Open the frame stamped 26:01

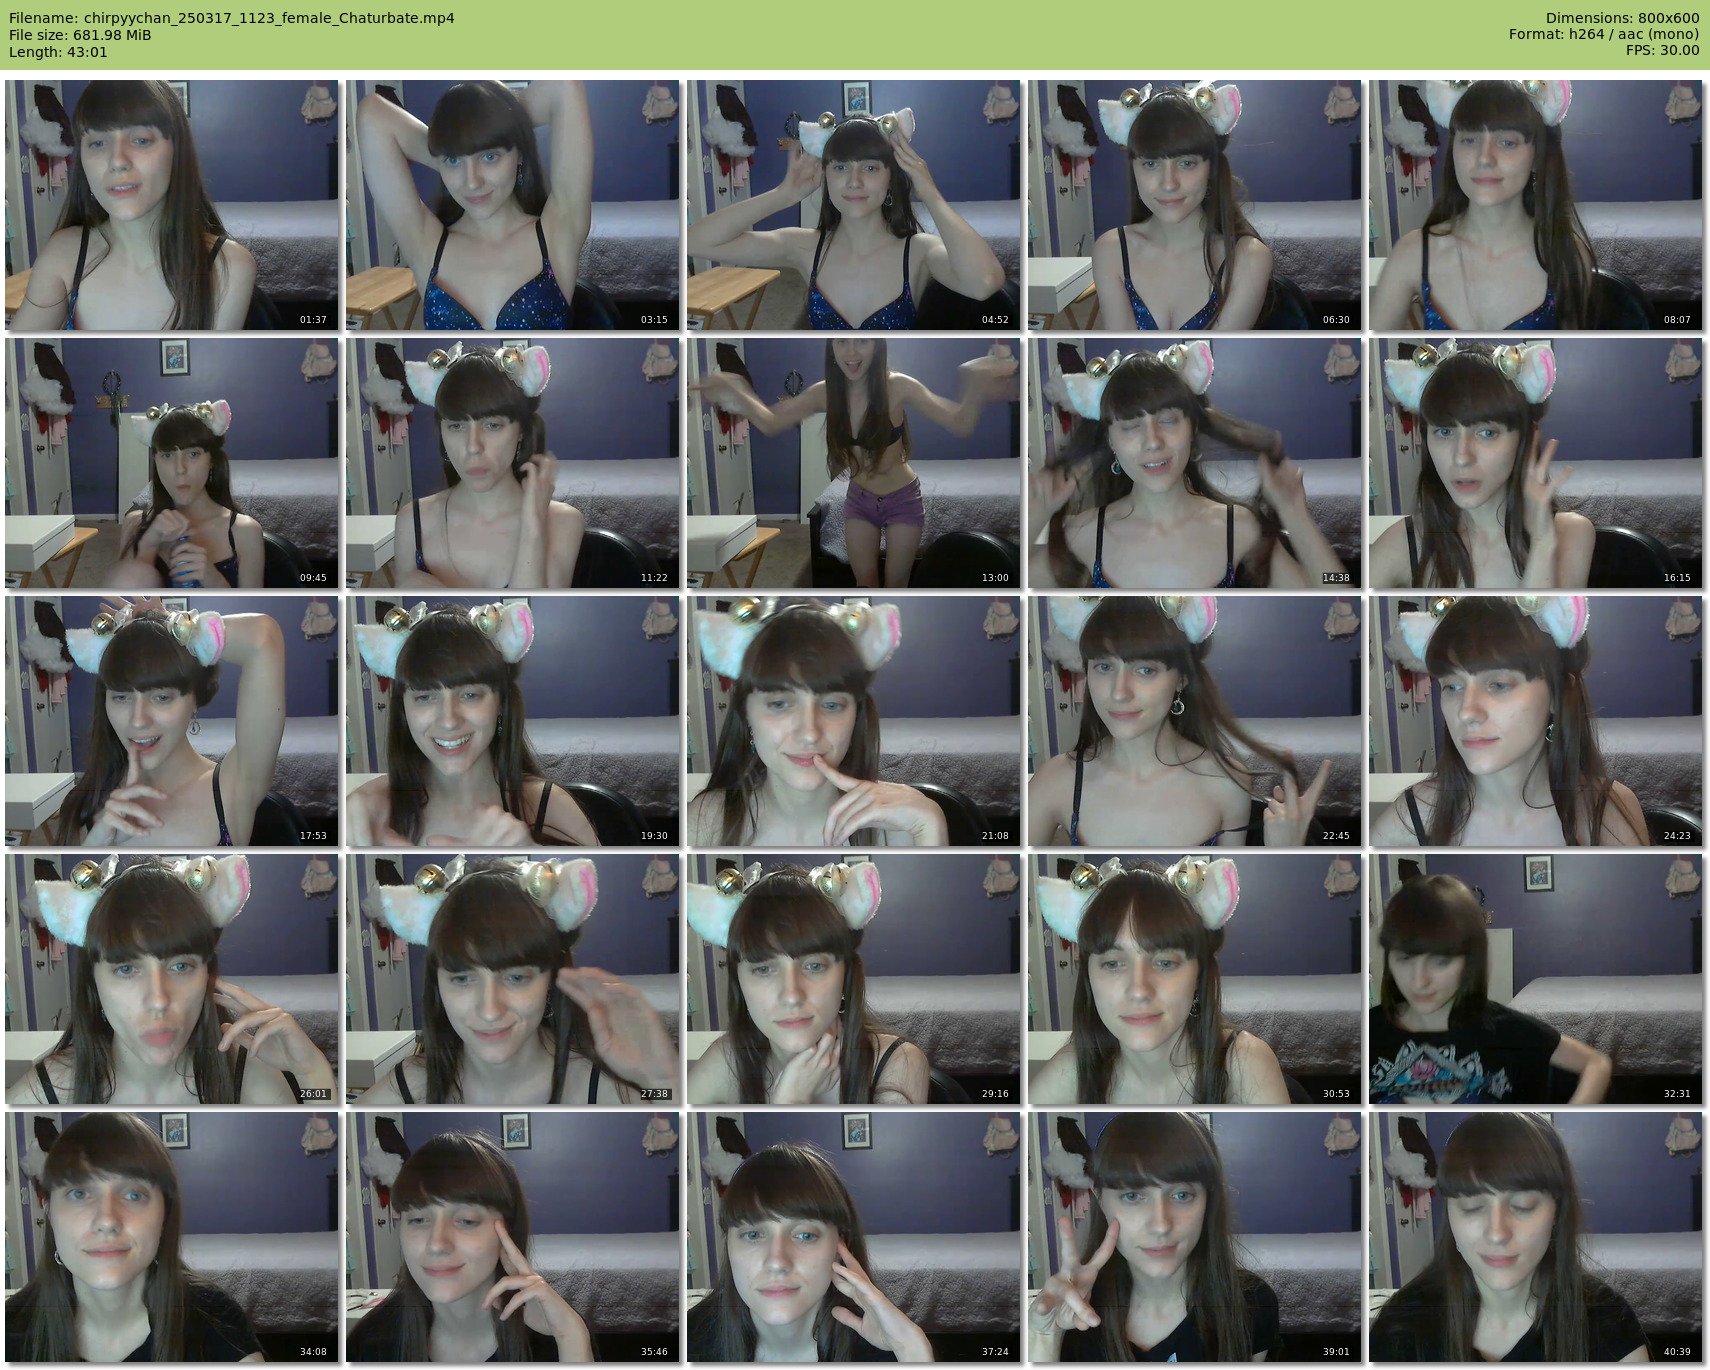click(172, 979)
